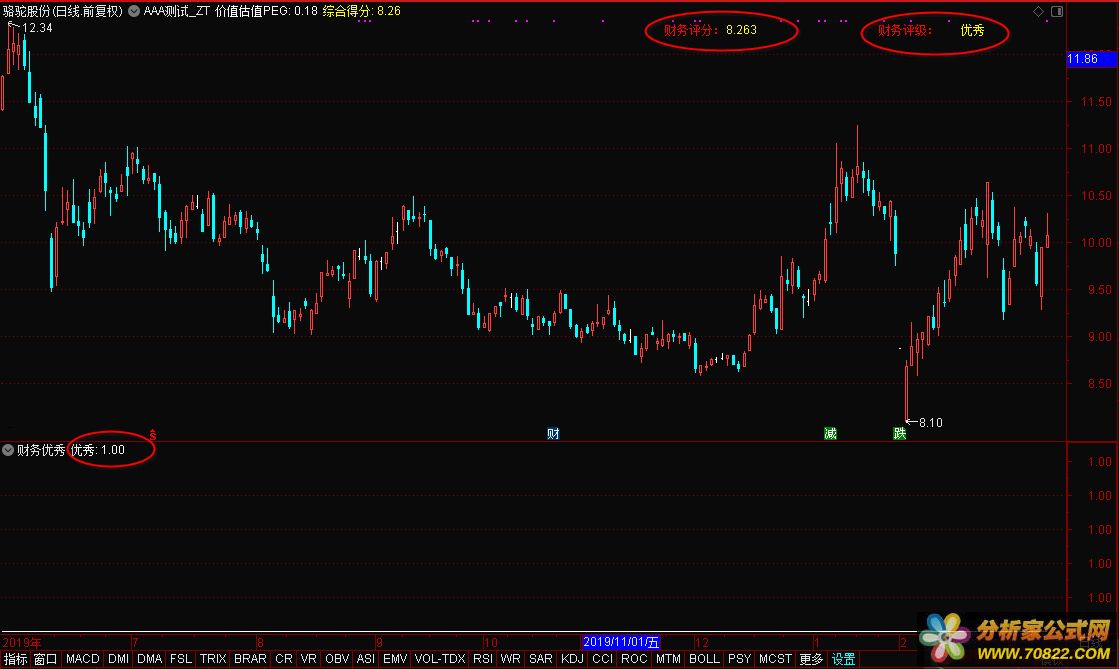1119x669 pixels.
Task: Click the diamond icon at top right
Action: (x=1038, y=11)
